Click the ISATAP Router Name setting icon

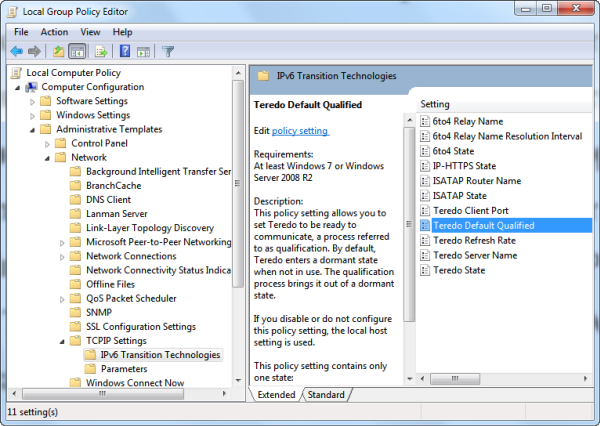click(x=425, y=181)
